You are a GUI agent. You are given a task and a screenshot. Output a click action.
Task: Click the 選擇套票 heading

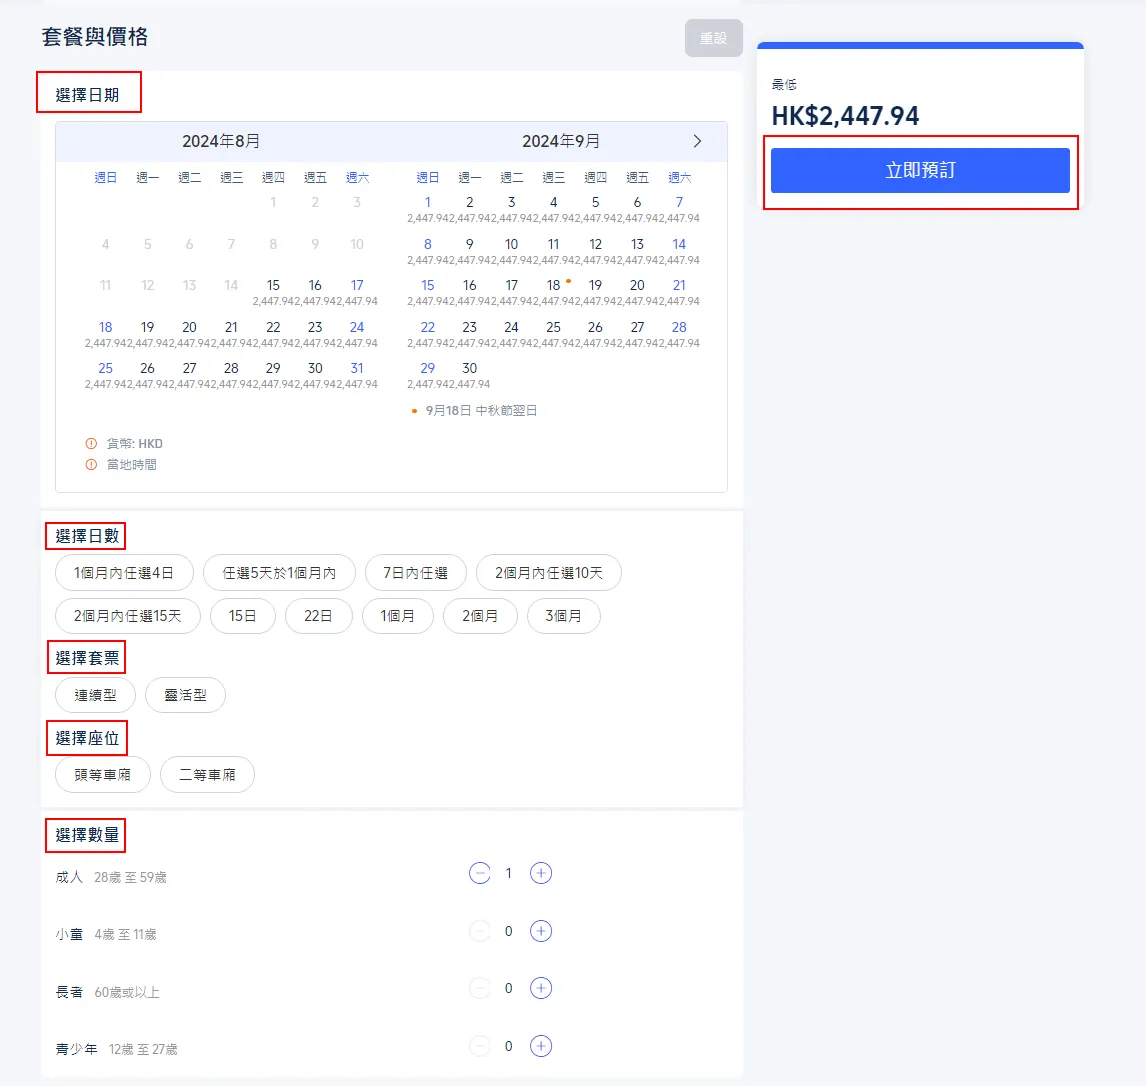tap(87, 658)
